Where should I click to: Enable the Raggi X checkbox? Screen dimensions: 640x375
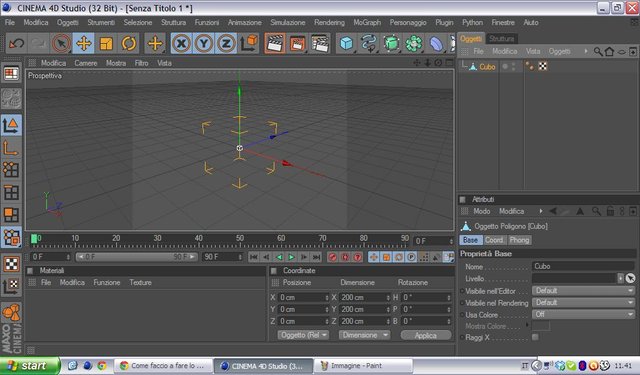(x=535, y=337)
